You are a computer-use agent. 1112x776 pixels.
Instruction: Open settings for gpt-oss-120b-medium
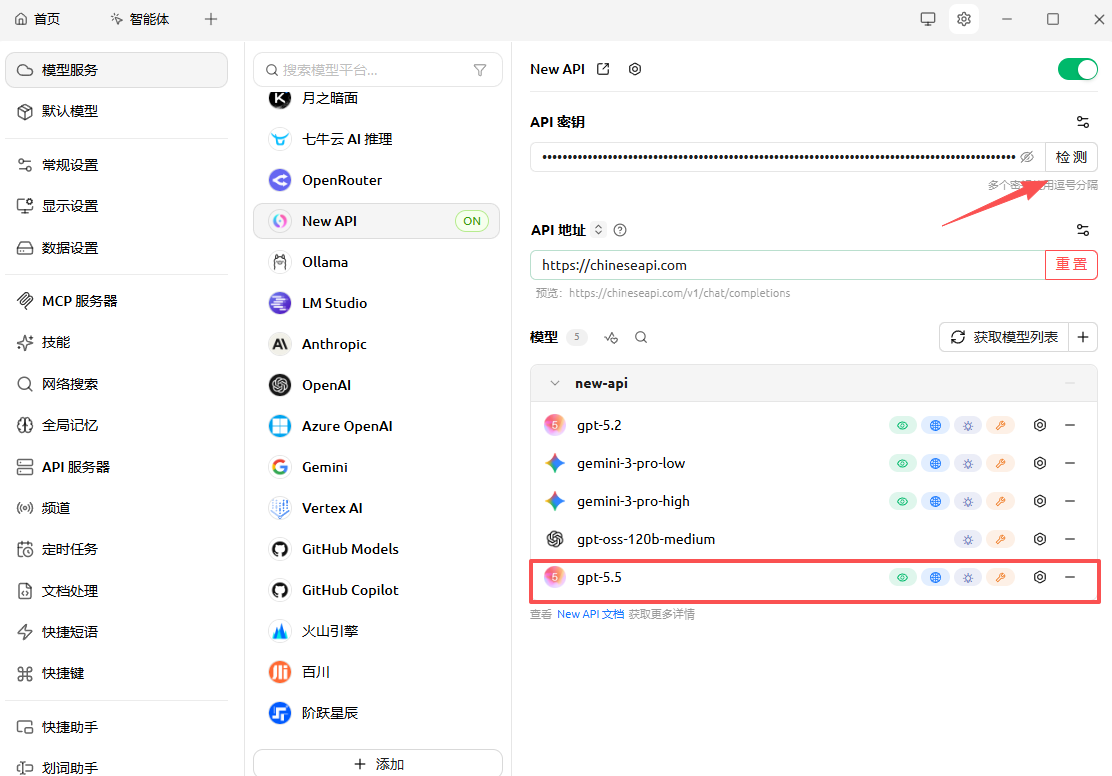click(x=1040, y=539)
